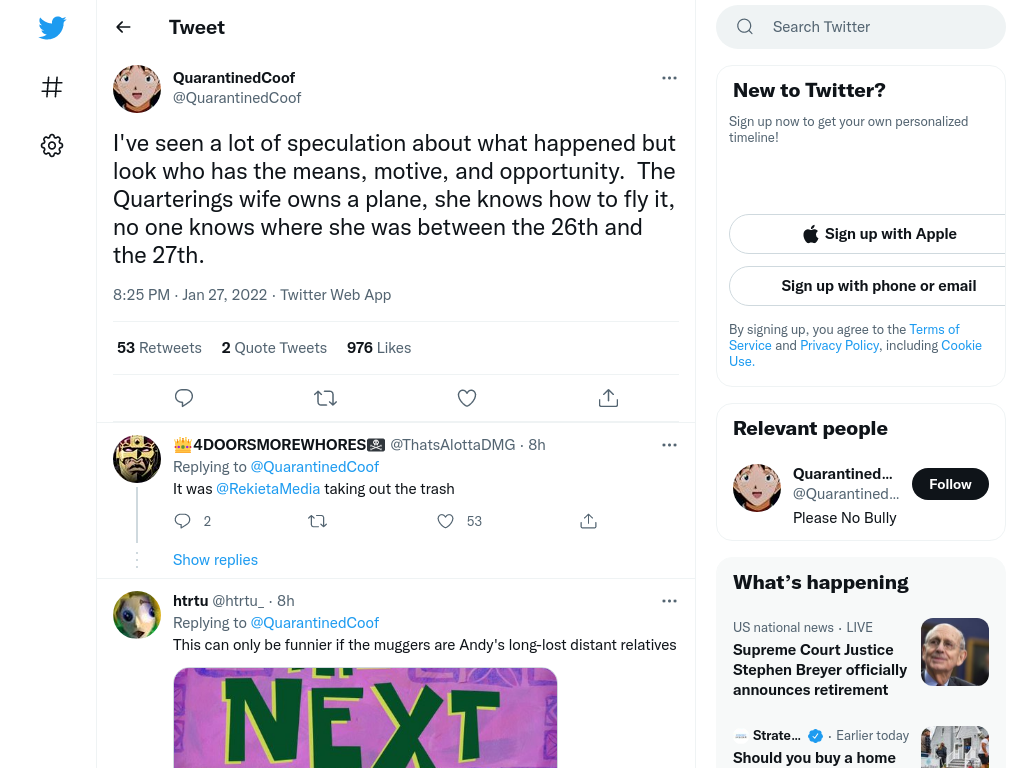Open the Settings gear icon in sidebar
This screenshot has height=768, width=1024.
point(52,145)
